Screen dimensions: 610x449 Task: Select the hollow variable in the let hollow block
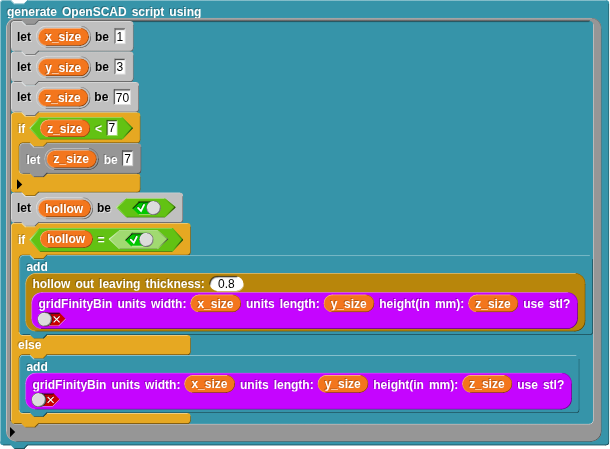coord(64,209)
